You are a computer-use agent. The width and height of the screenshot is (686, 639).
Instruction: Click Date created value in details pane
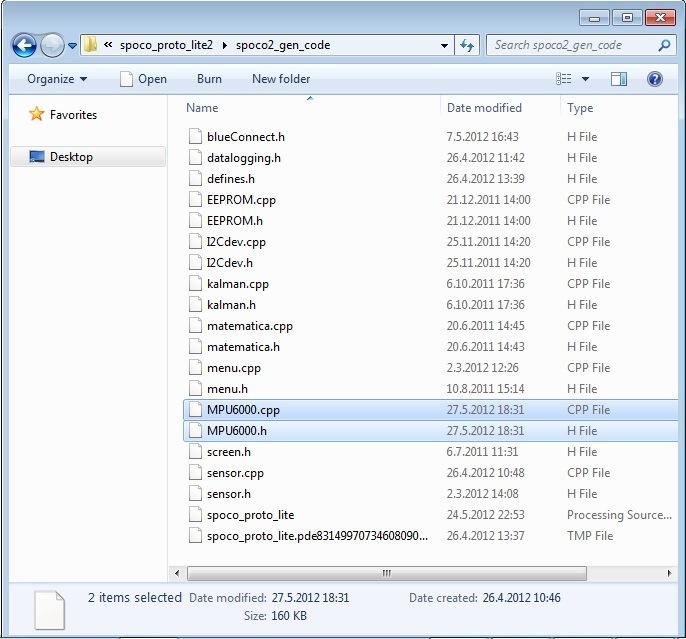522,598
